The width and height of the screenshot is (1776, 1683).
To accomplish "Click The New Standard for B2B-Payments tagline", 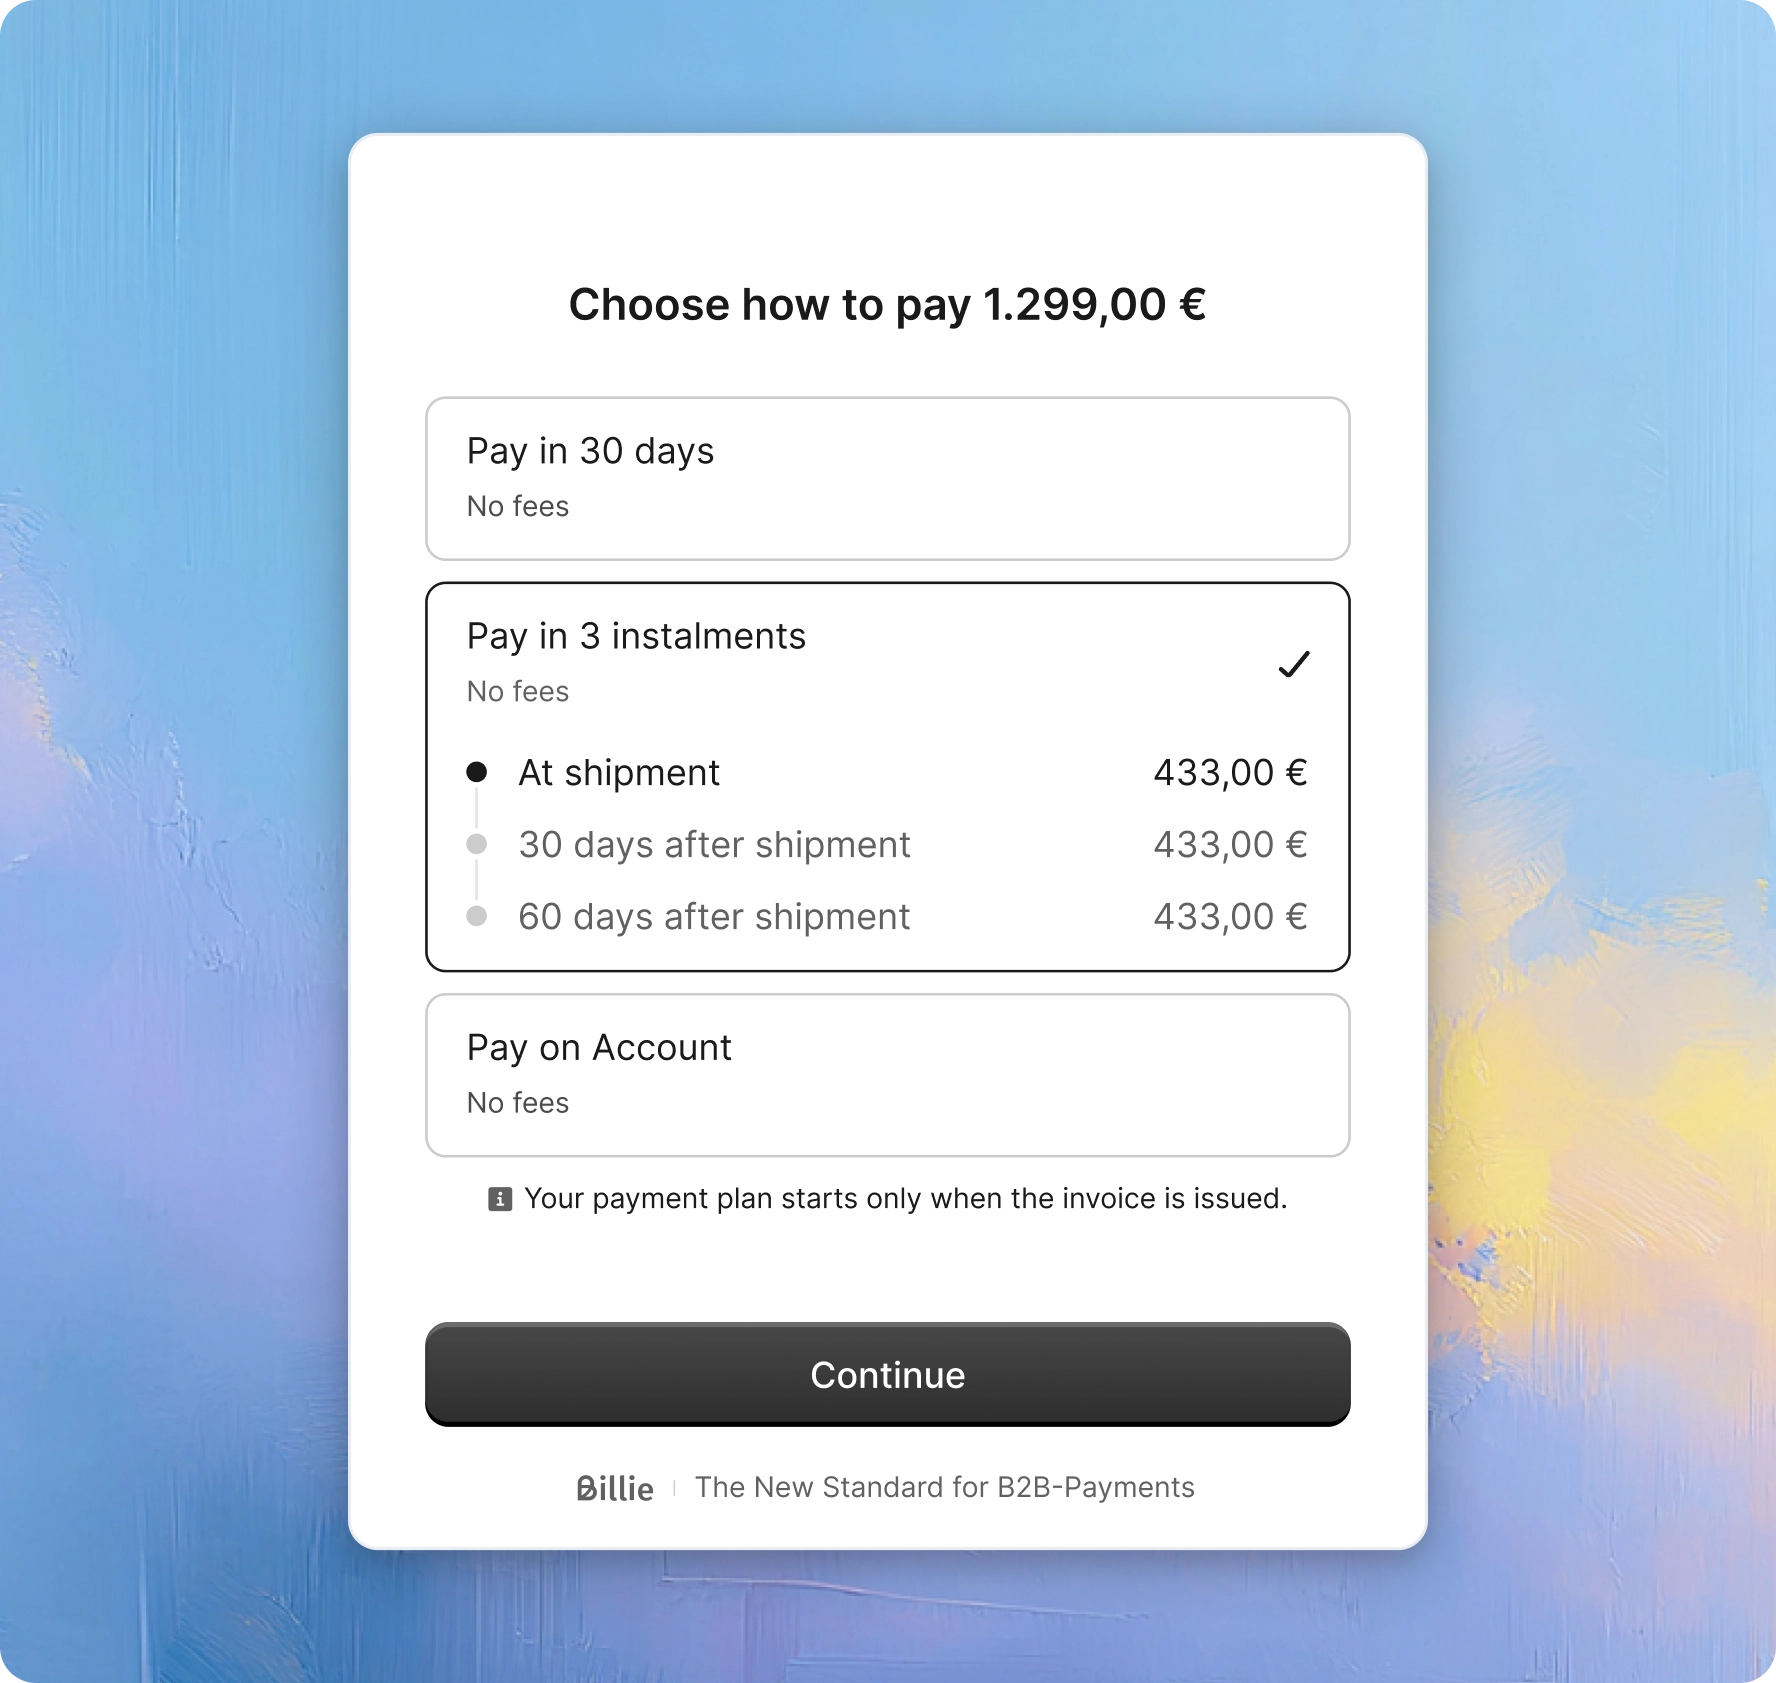I will (945, 1487).
